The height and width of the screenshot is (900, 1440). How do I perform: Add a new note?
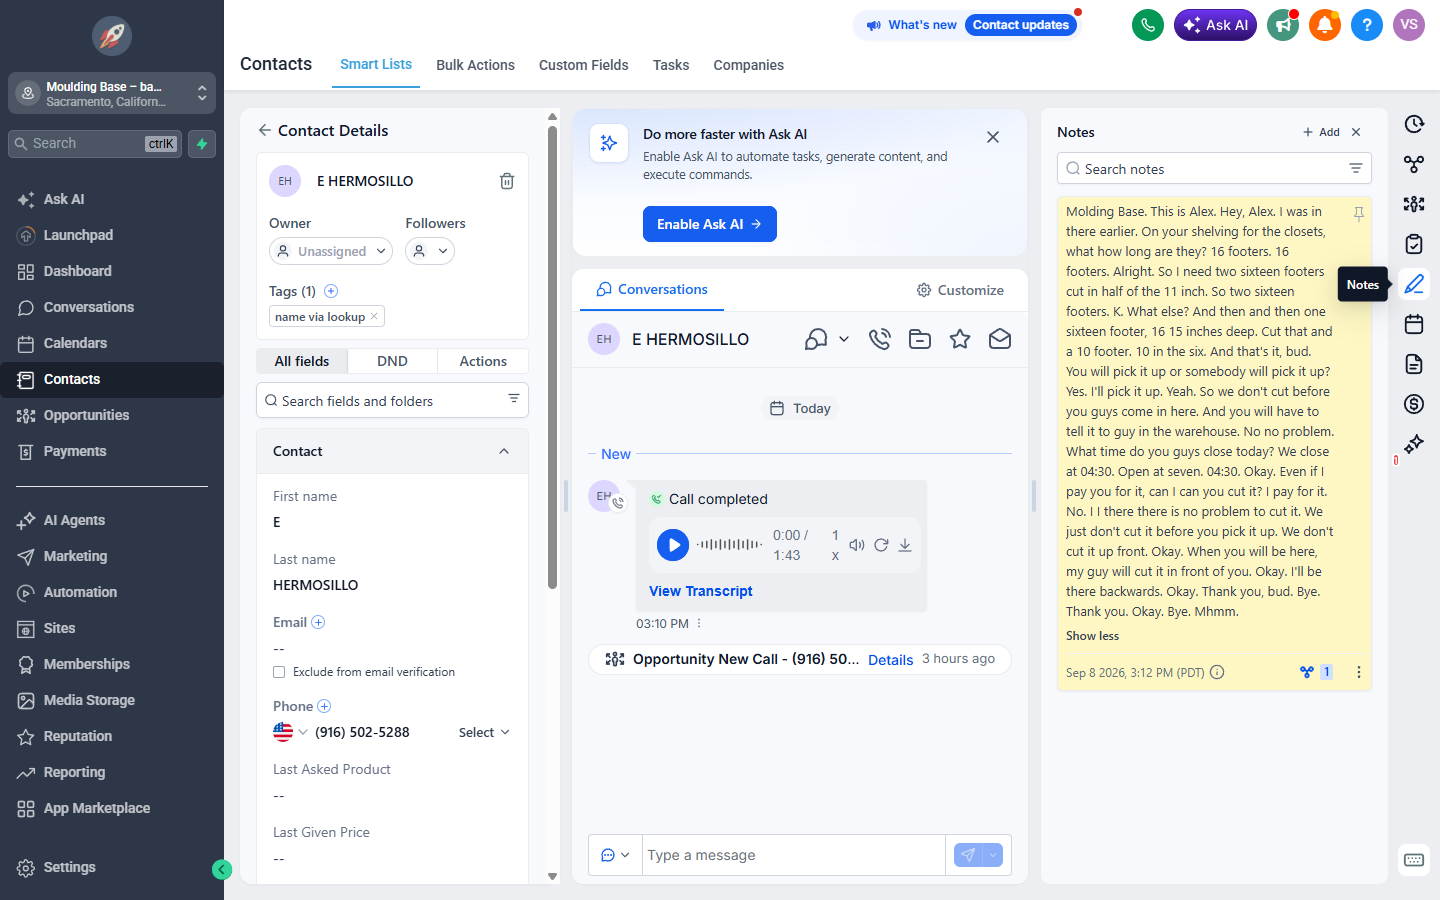1321,132
